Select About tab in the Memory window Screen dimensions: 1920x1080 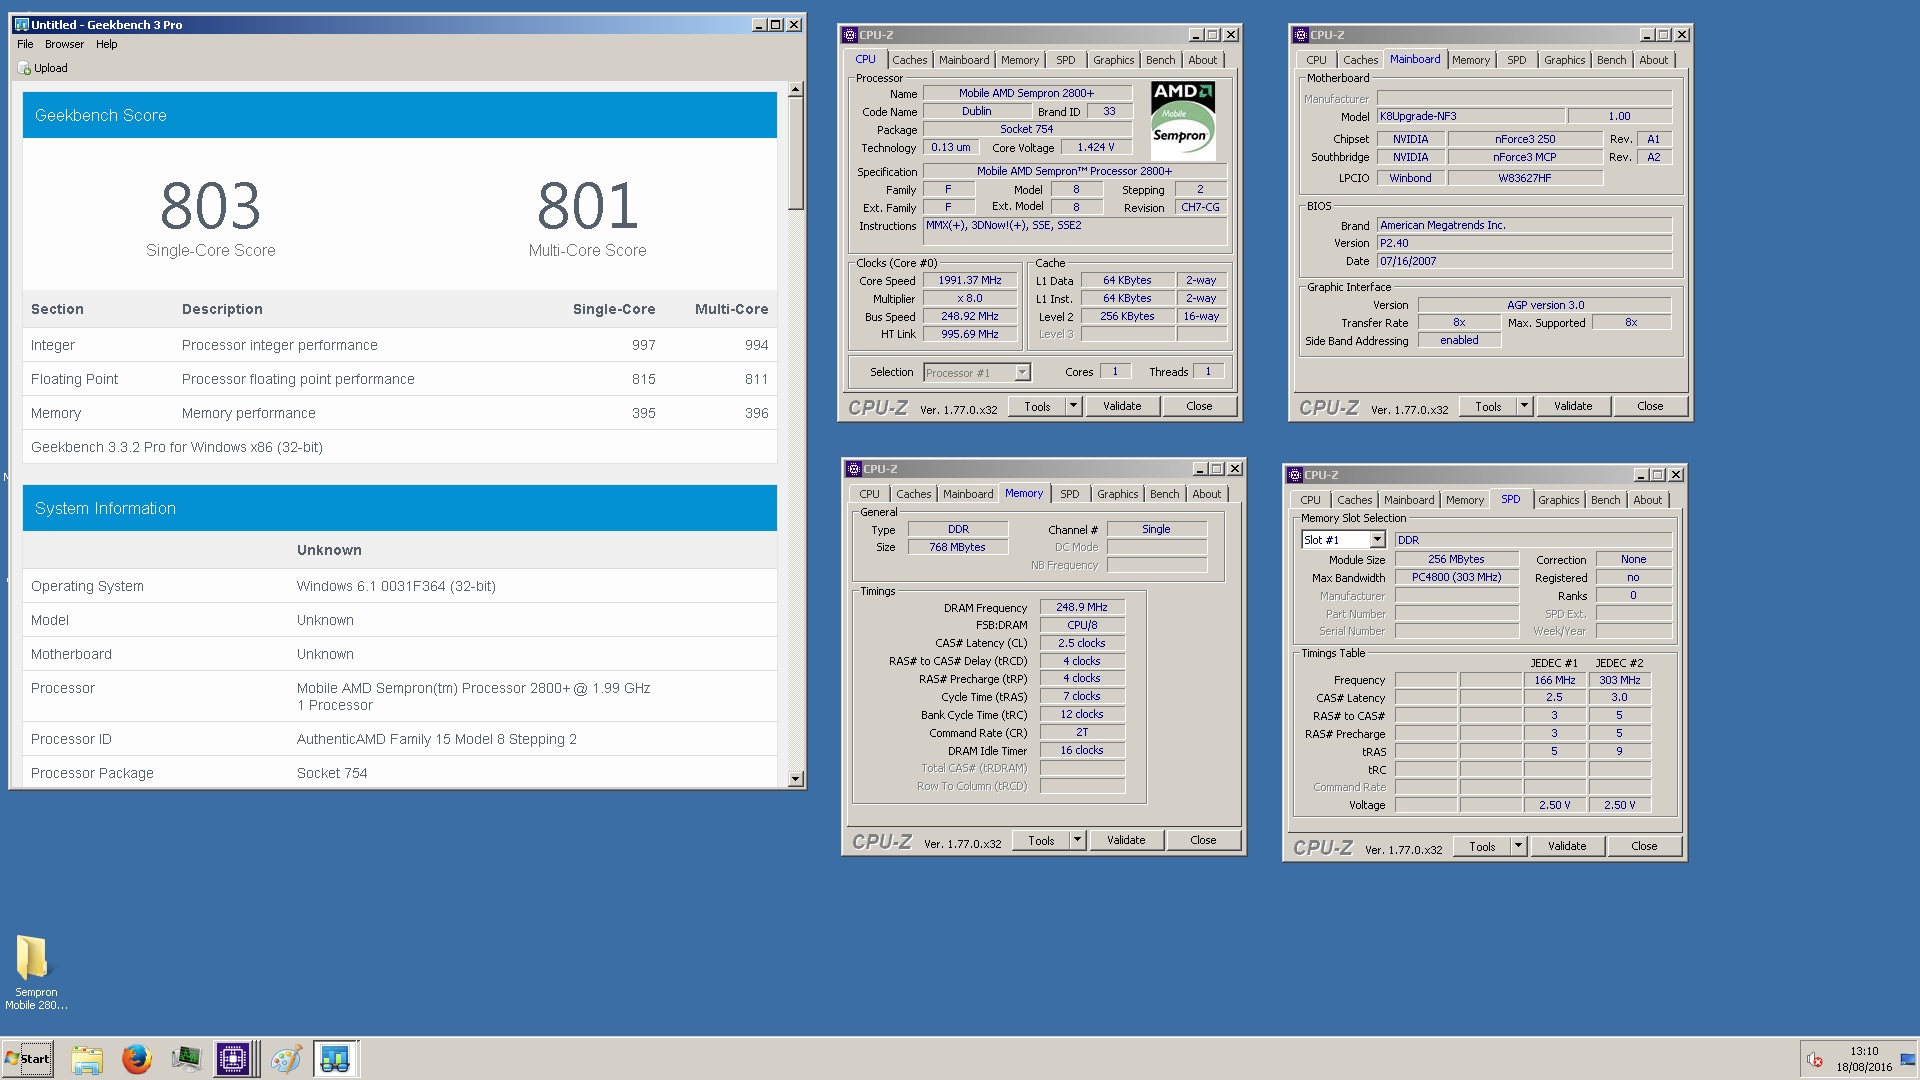point(1206,494)
